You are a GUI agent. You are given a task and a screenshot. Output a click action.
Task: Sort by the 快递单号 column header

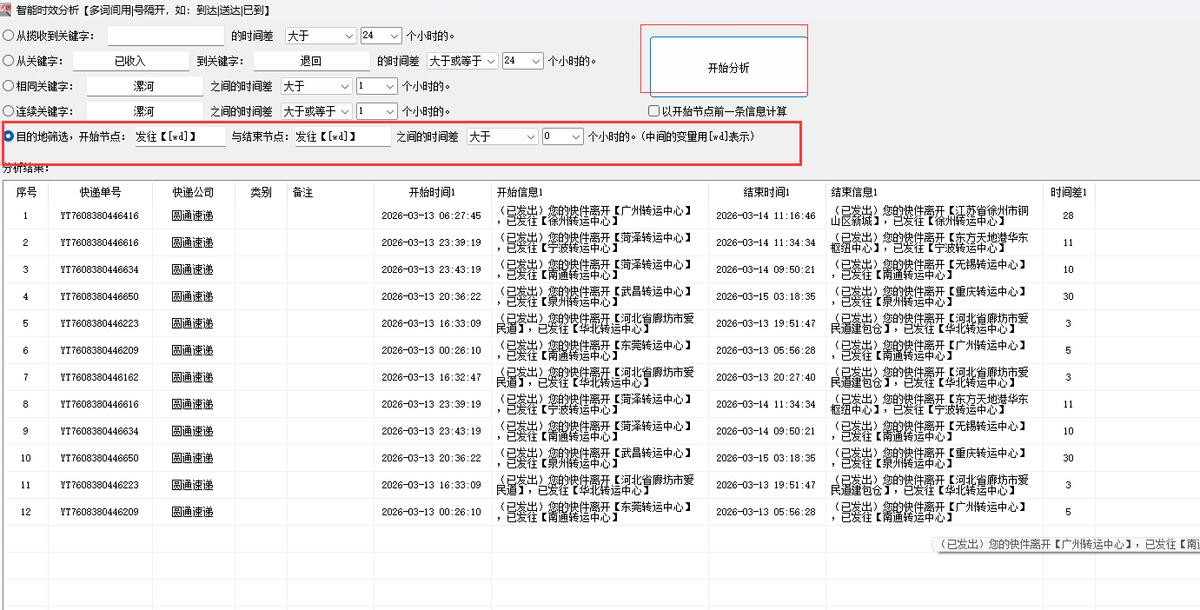(100, 192)
